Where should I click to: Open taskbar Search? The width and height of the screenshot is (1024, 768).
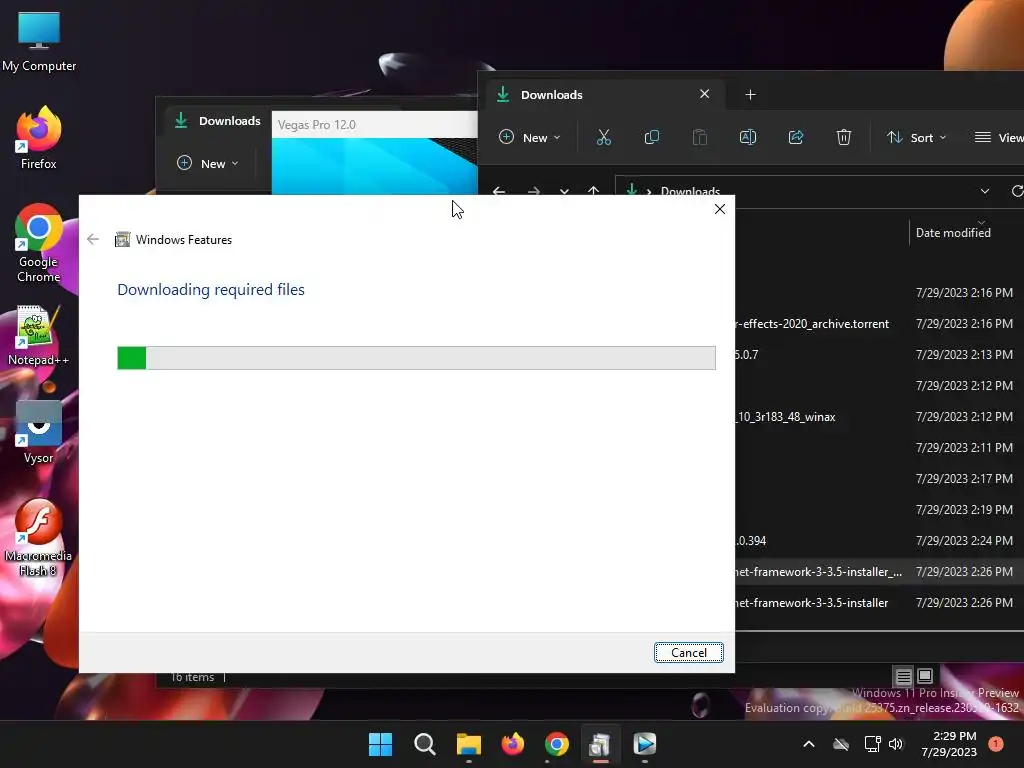tap(424, 744)
